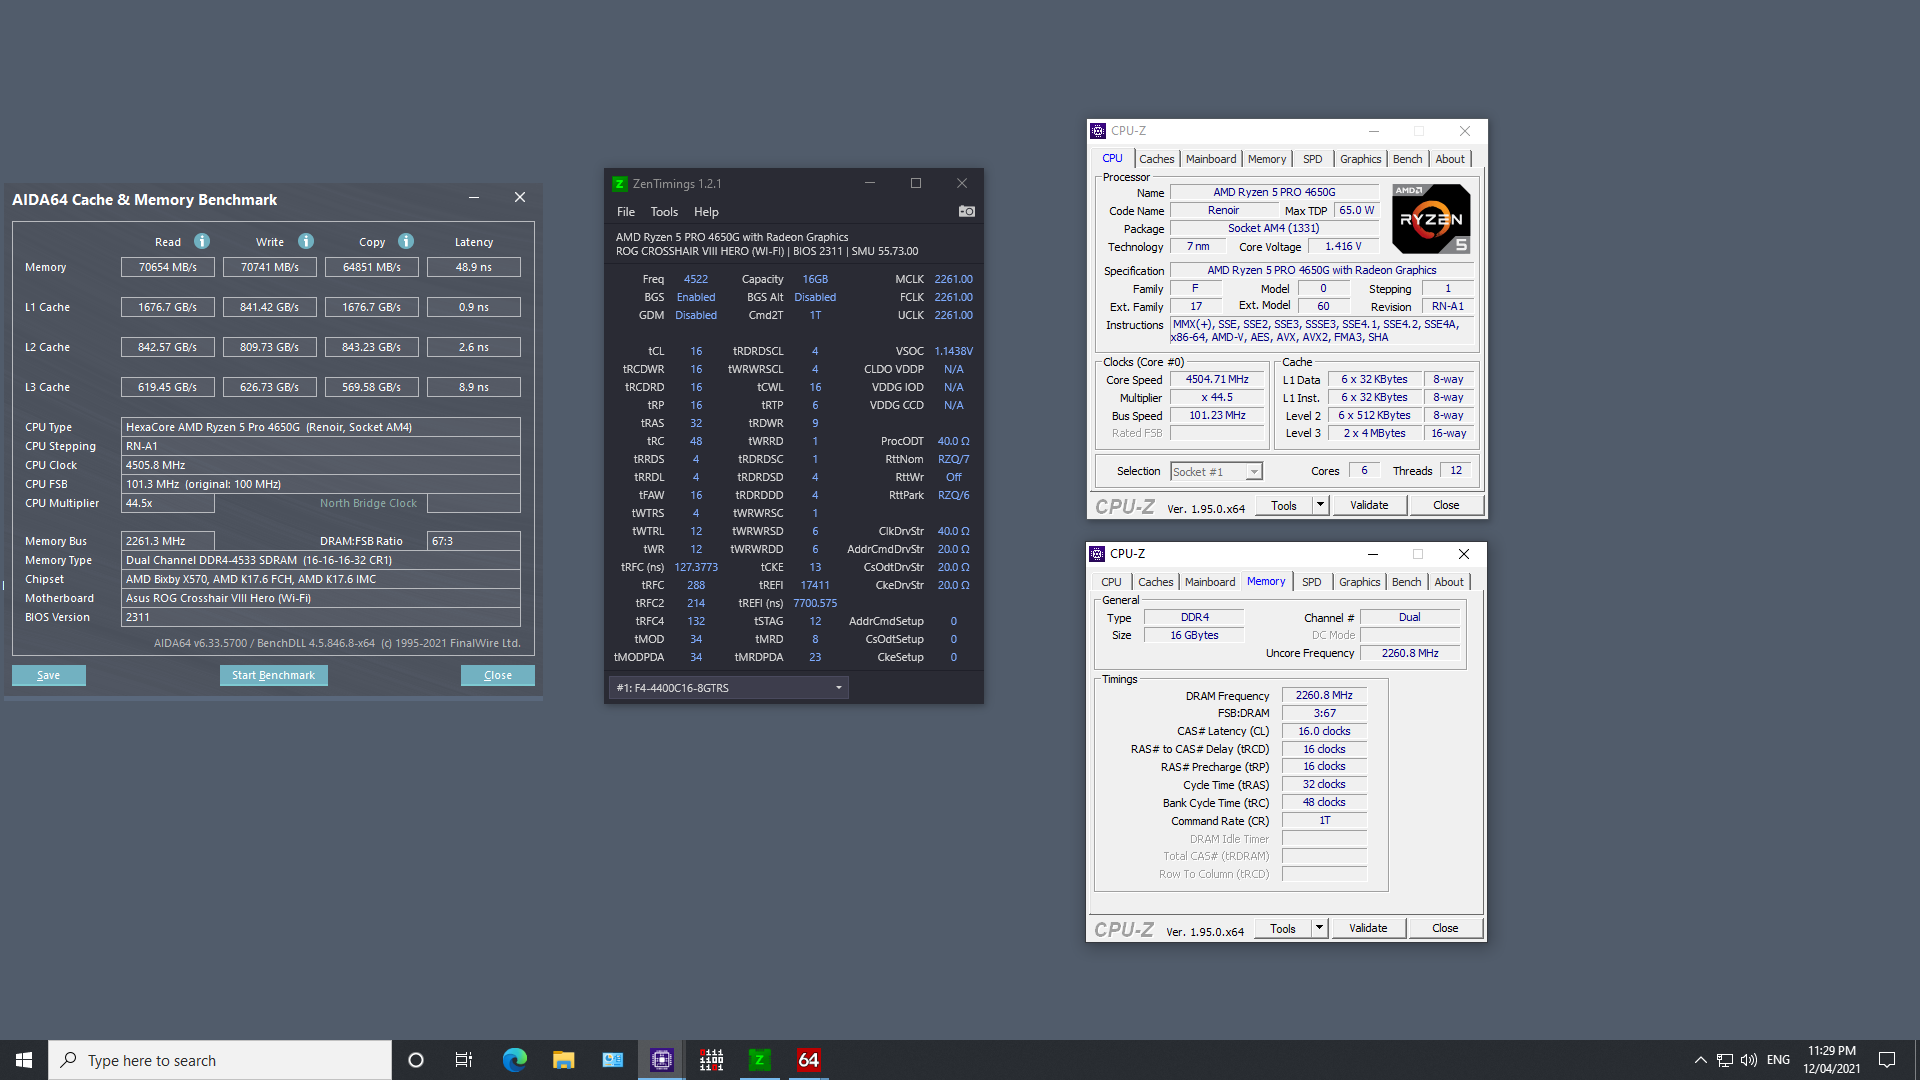Expand Tools dropdown arrow in upper CPU-Z
The image size is (1920, 1080).
(x=1320, y=505)
